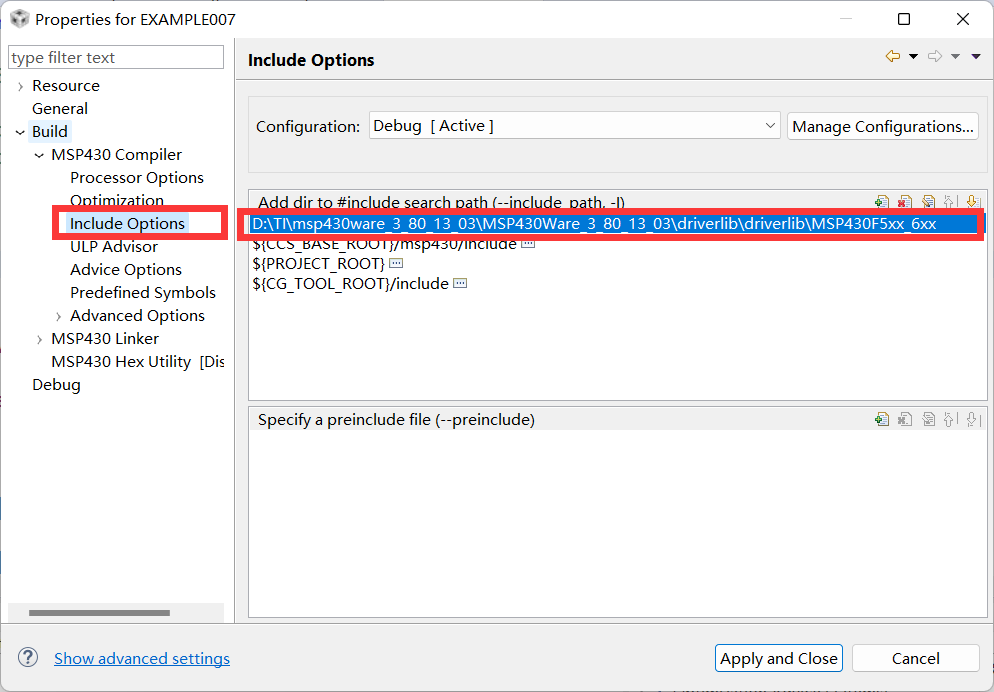Click the type filter text field
Viewport: 994px width, 692px height.
116,58
